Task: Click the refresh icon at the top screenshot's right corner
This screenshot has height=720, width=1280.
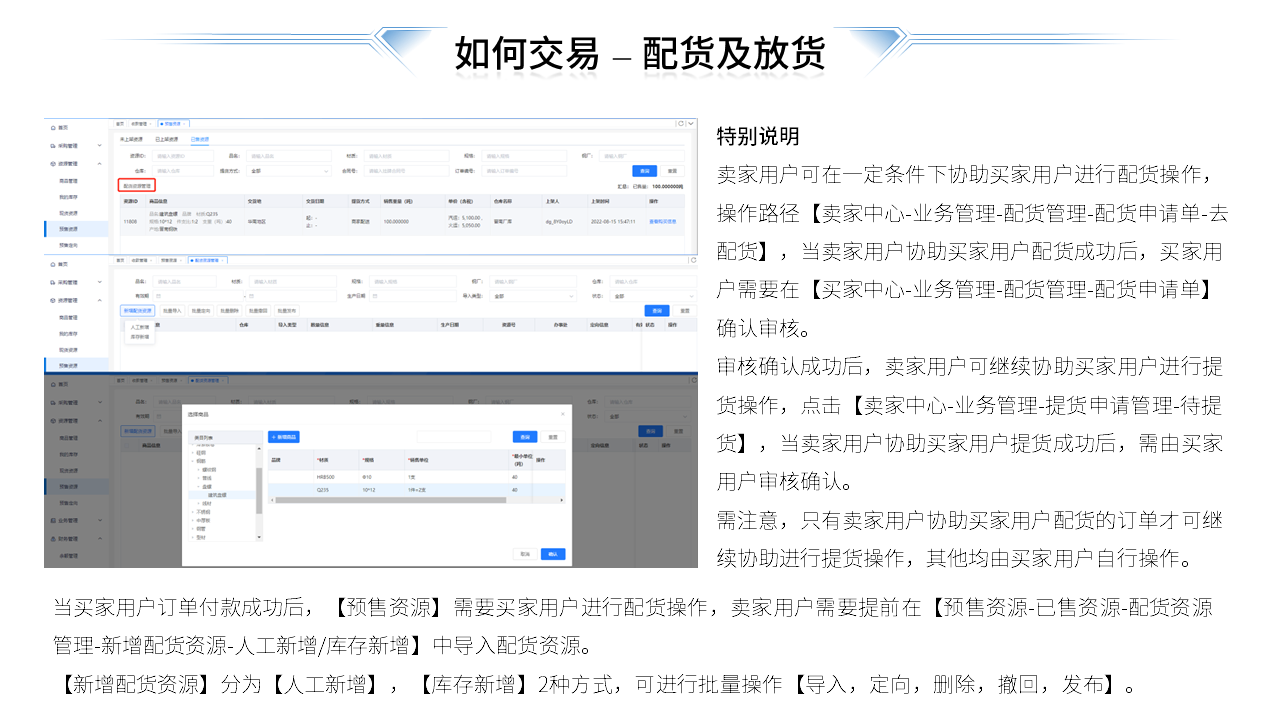Action: coord(680,123)
